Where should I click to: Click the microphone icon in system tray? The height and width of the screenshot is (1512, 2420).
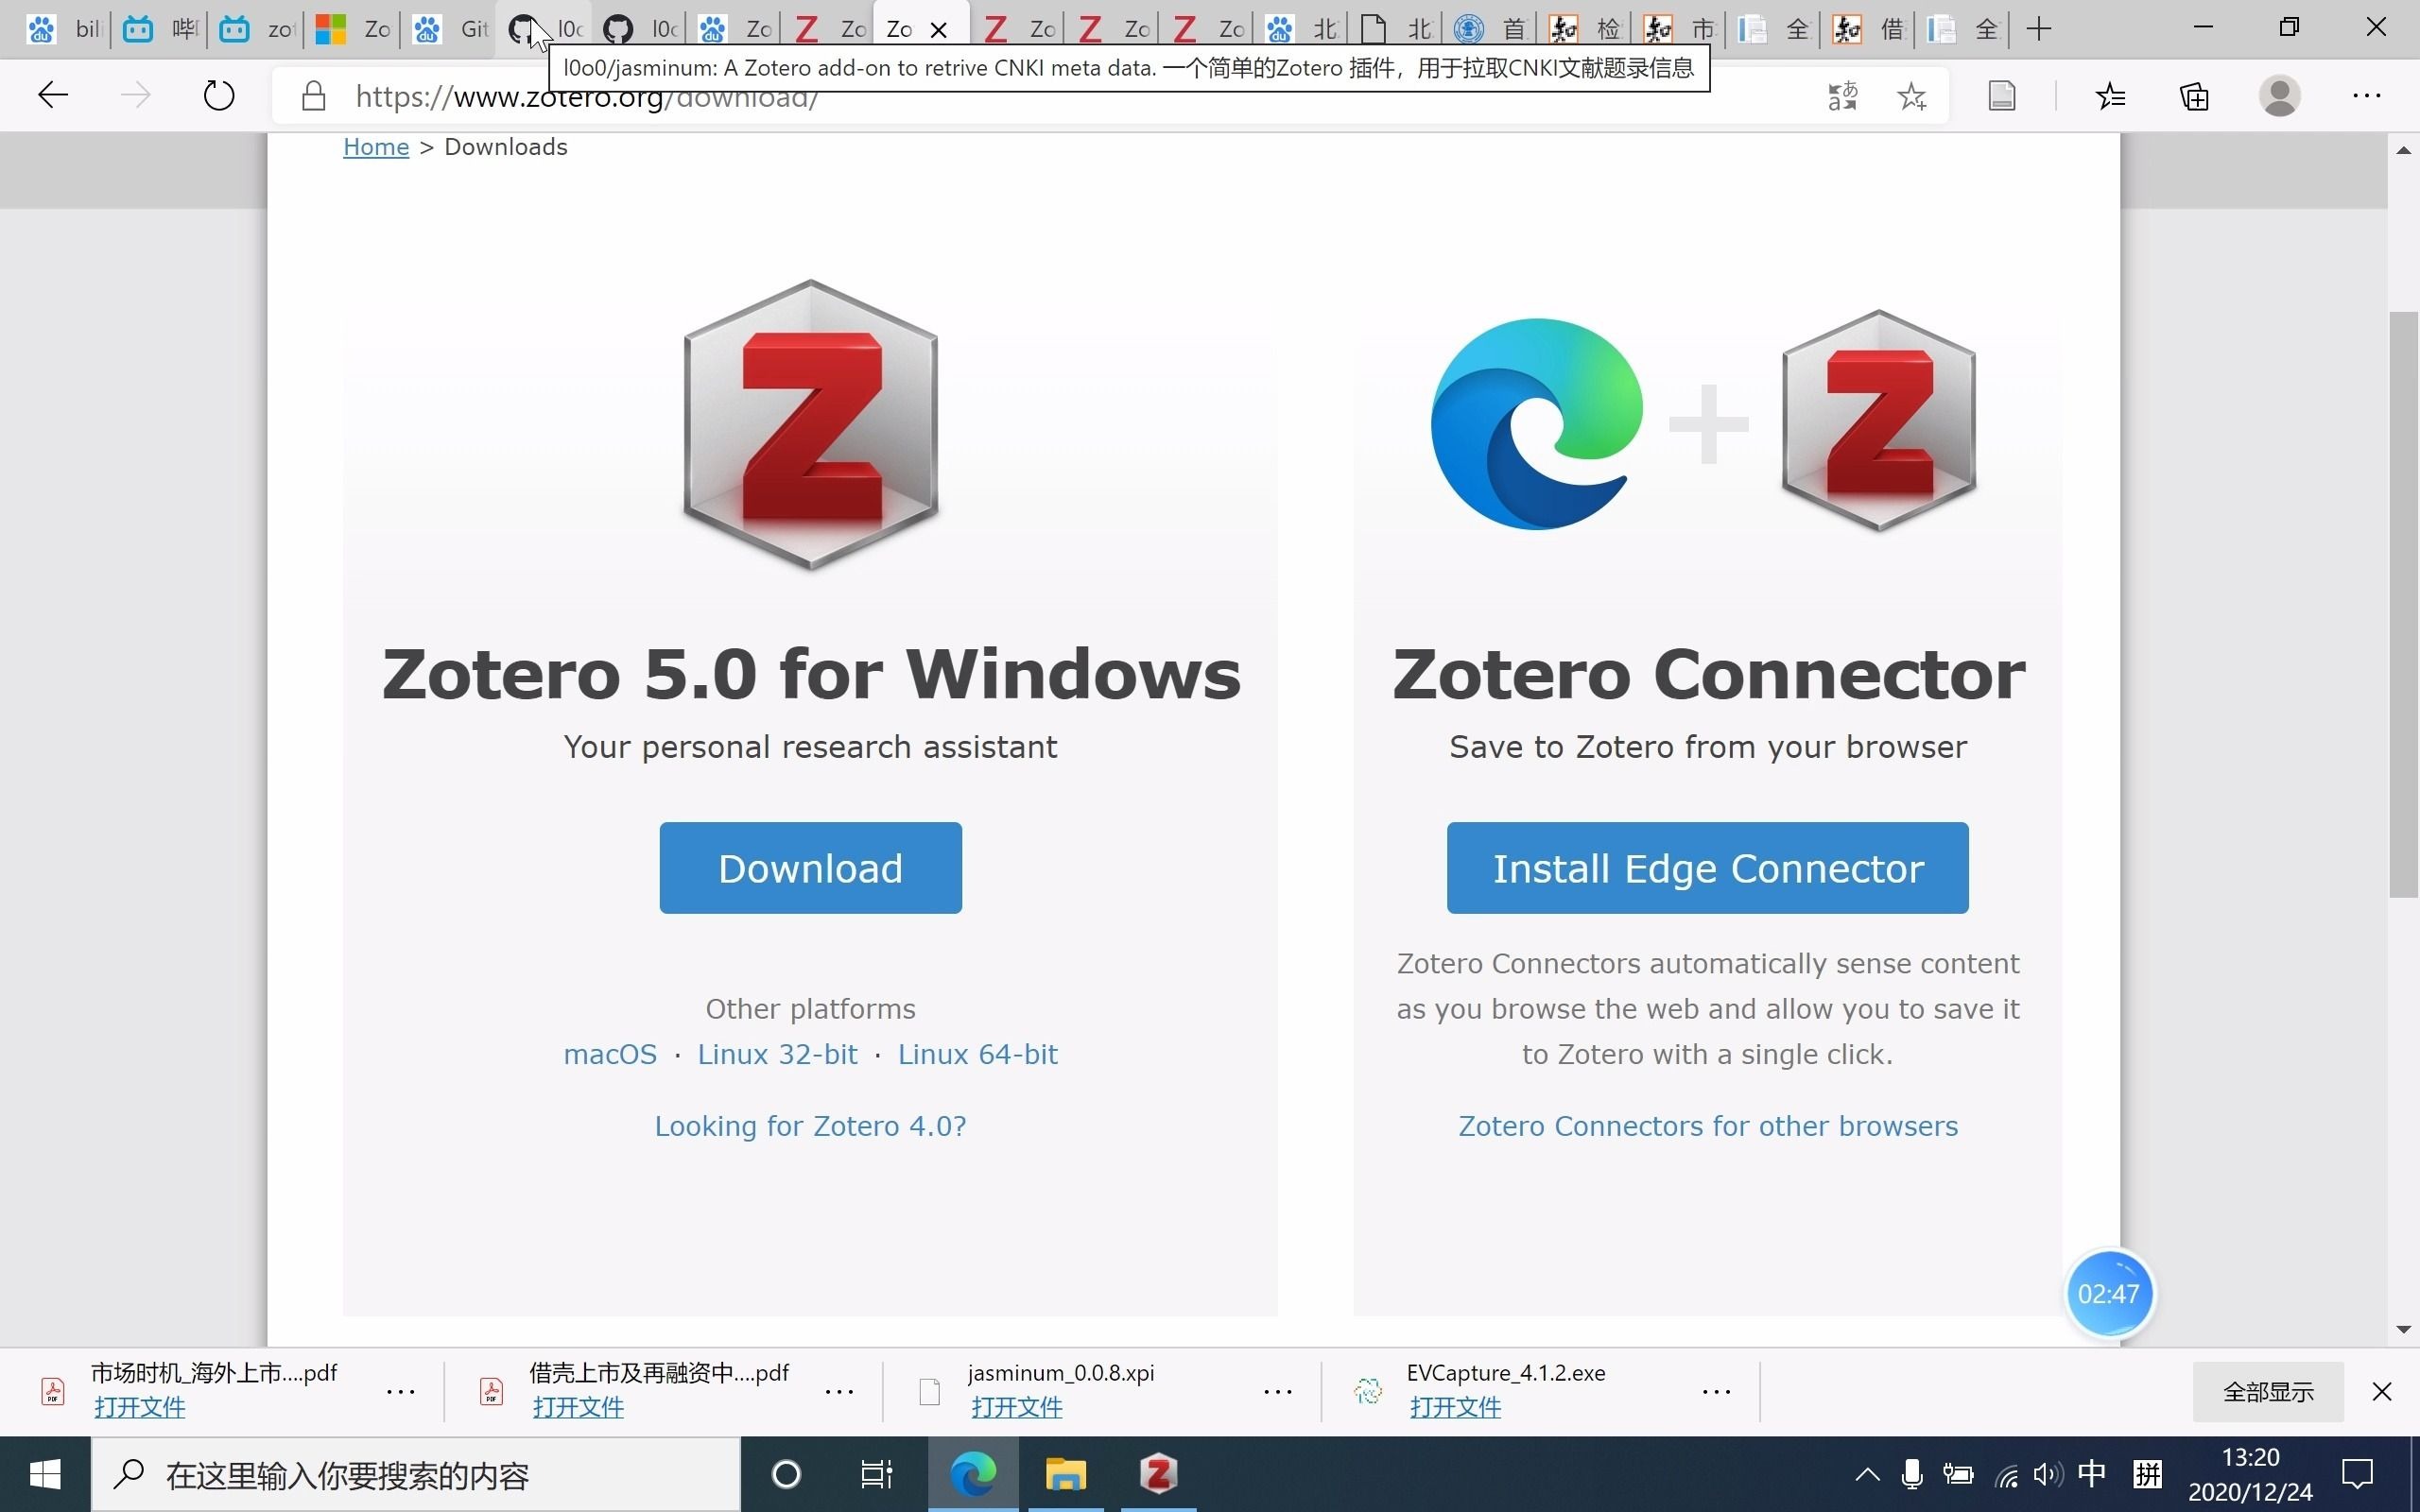pyautogui.click(x=1911, y=1473)
